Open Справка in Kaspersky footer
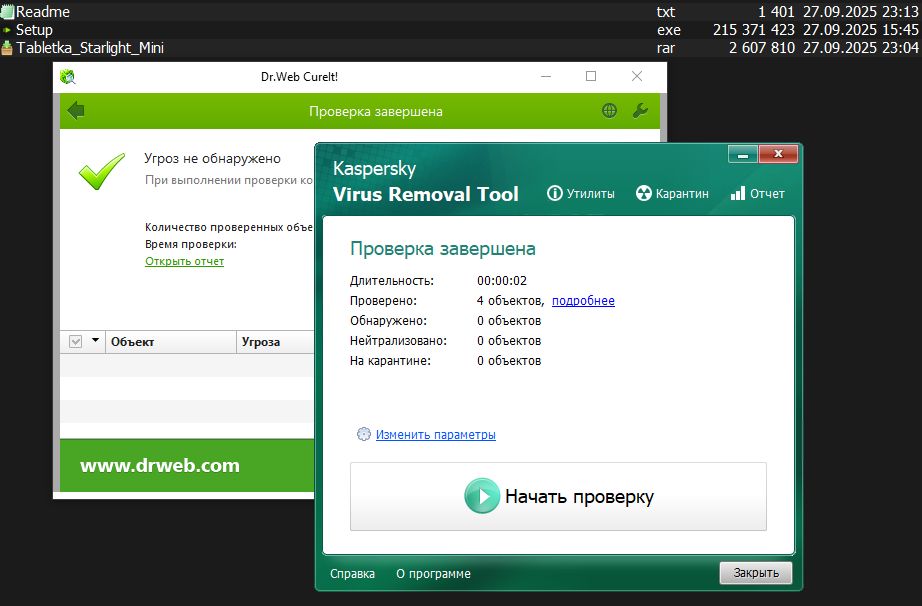The image size is (922, 606). click(x=352, y=574)
